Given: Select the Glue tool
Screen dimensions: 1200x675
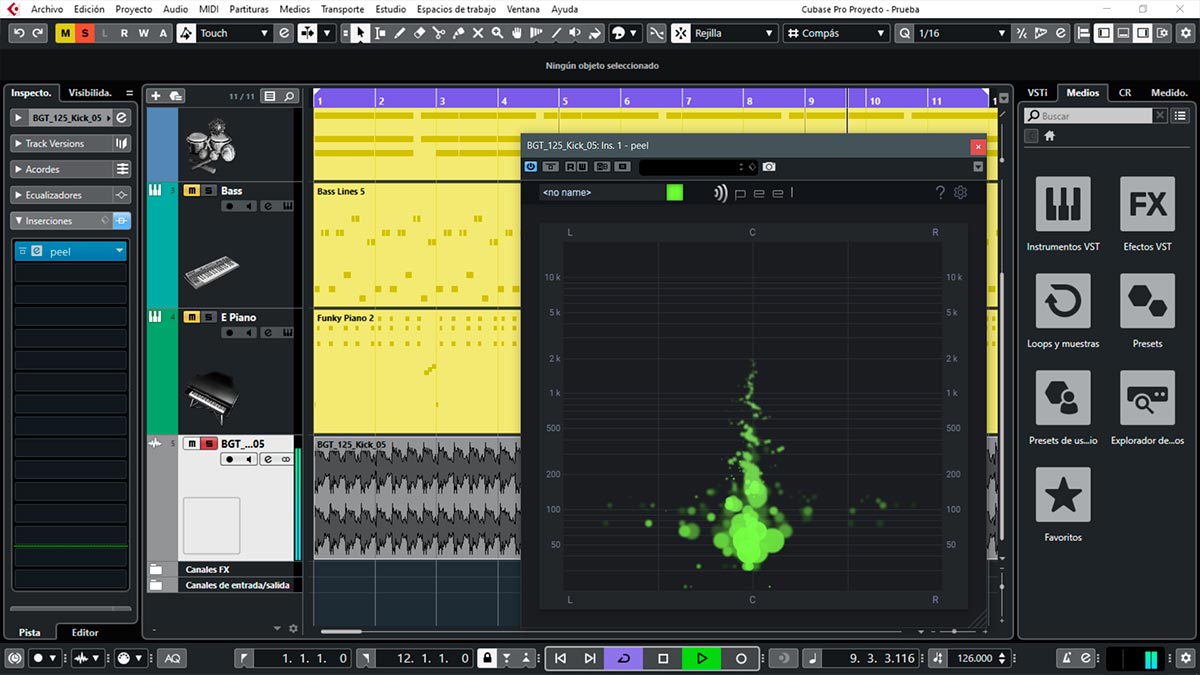Looking at the screenshot, I should click(x=459, y=33).
